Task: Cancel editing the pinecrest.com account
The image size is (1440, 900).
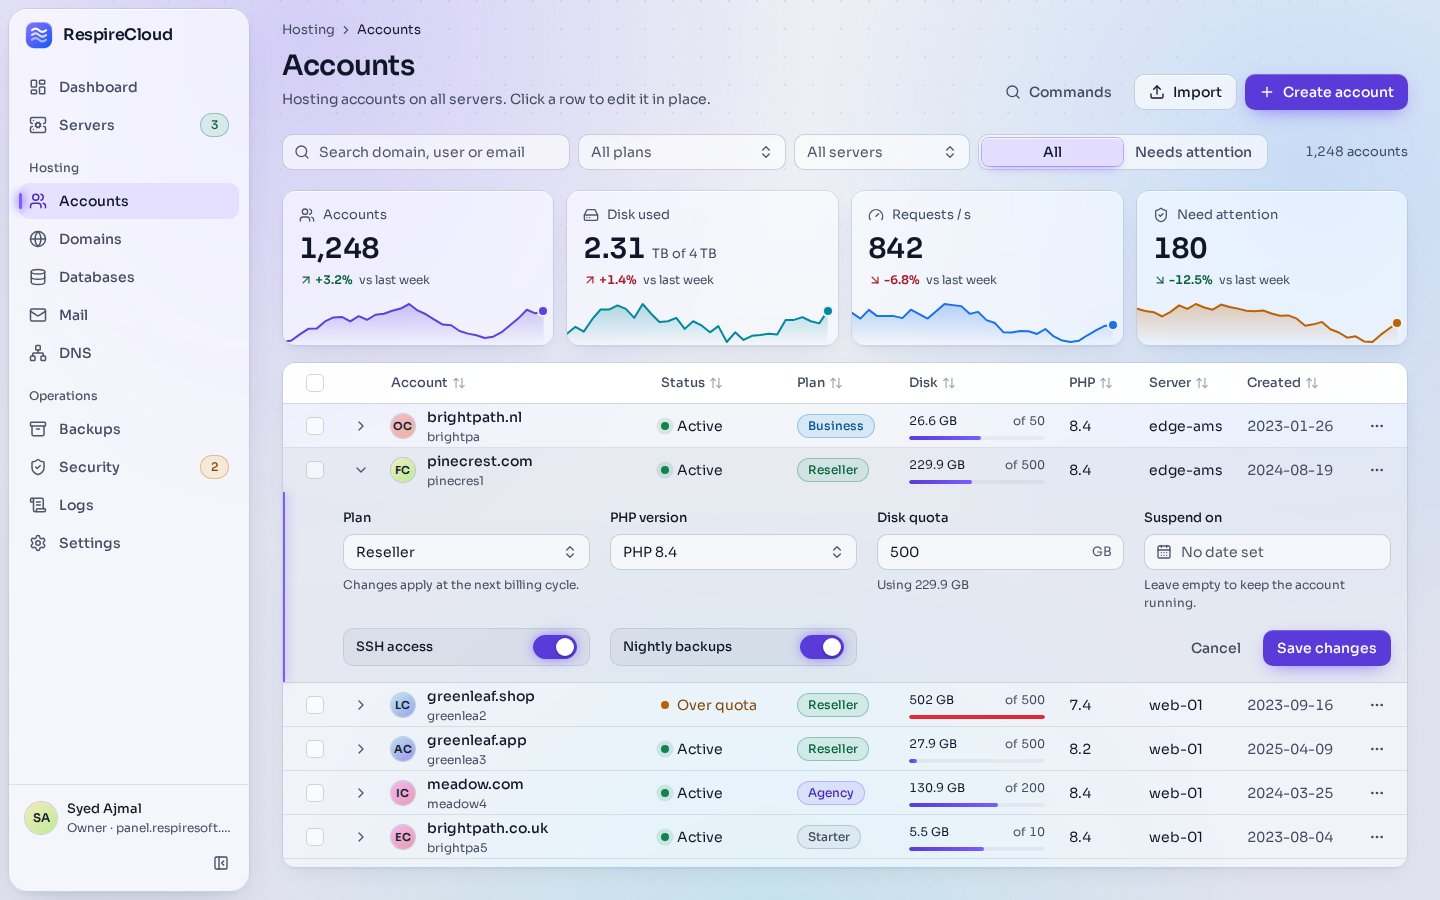Action: click(1216, 648)
